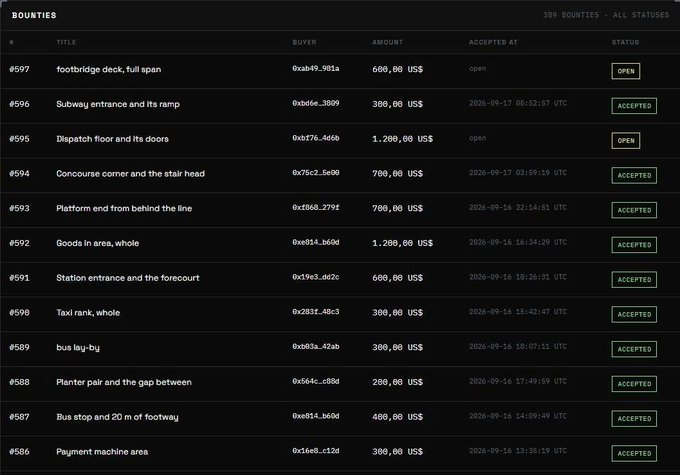The width and height of the screenshot is (680, 475).
Task: Sort by the STATUS column header
Action: point(625,42)
